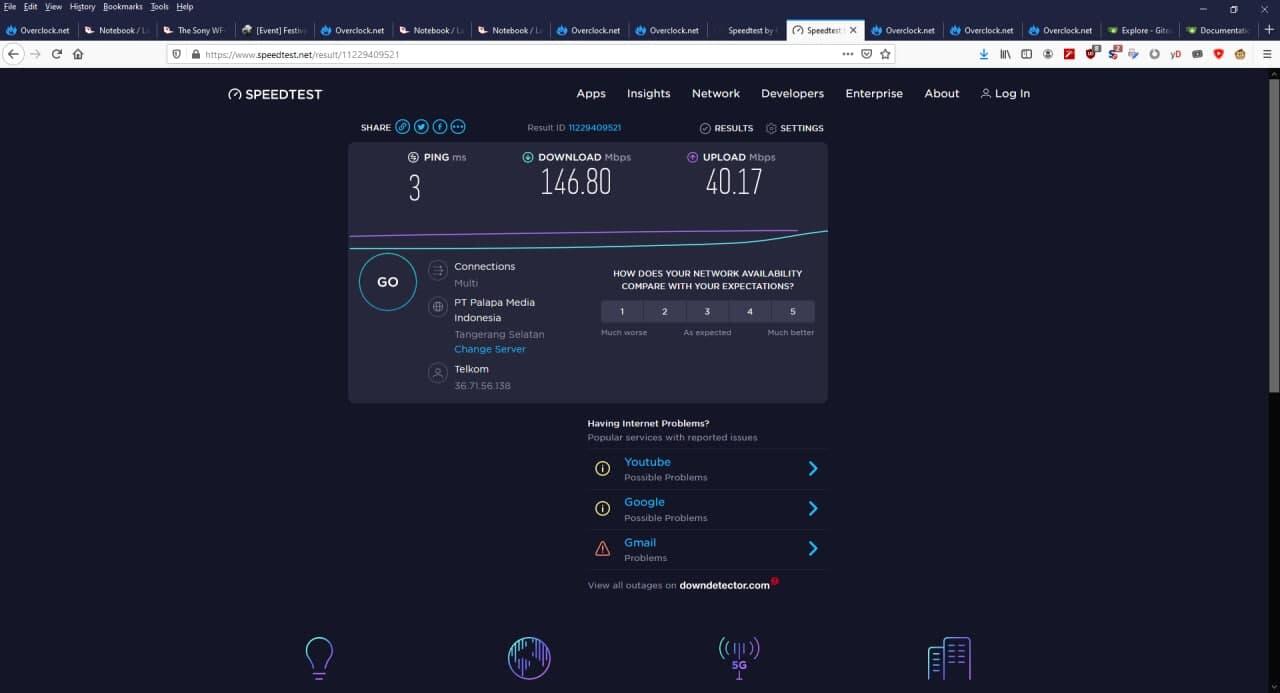Switch to the Documentation tab

[x=1218, y=30]
